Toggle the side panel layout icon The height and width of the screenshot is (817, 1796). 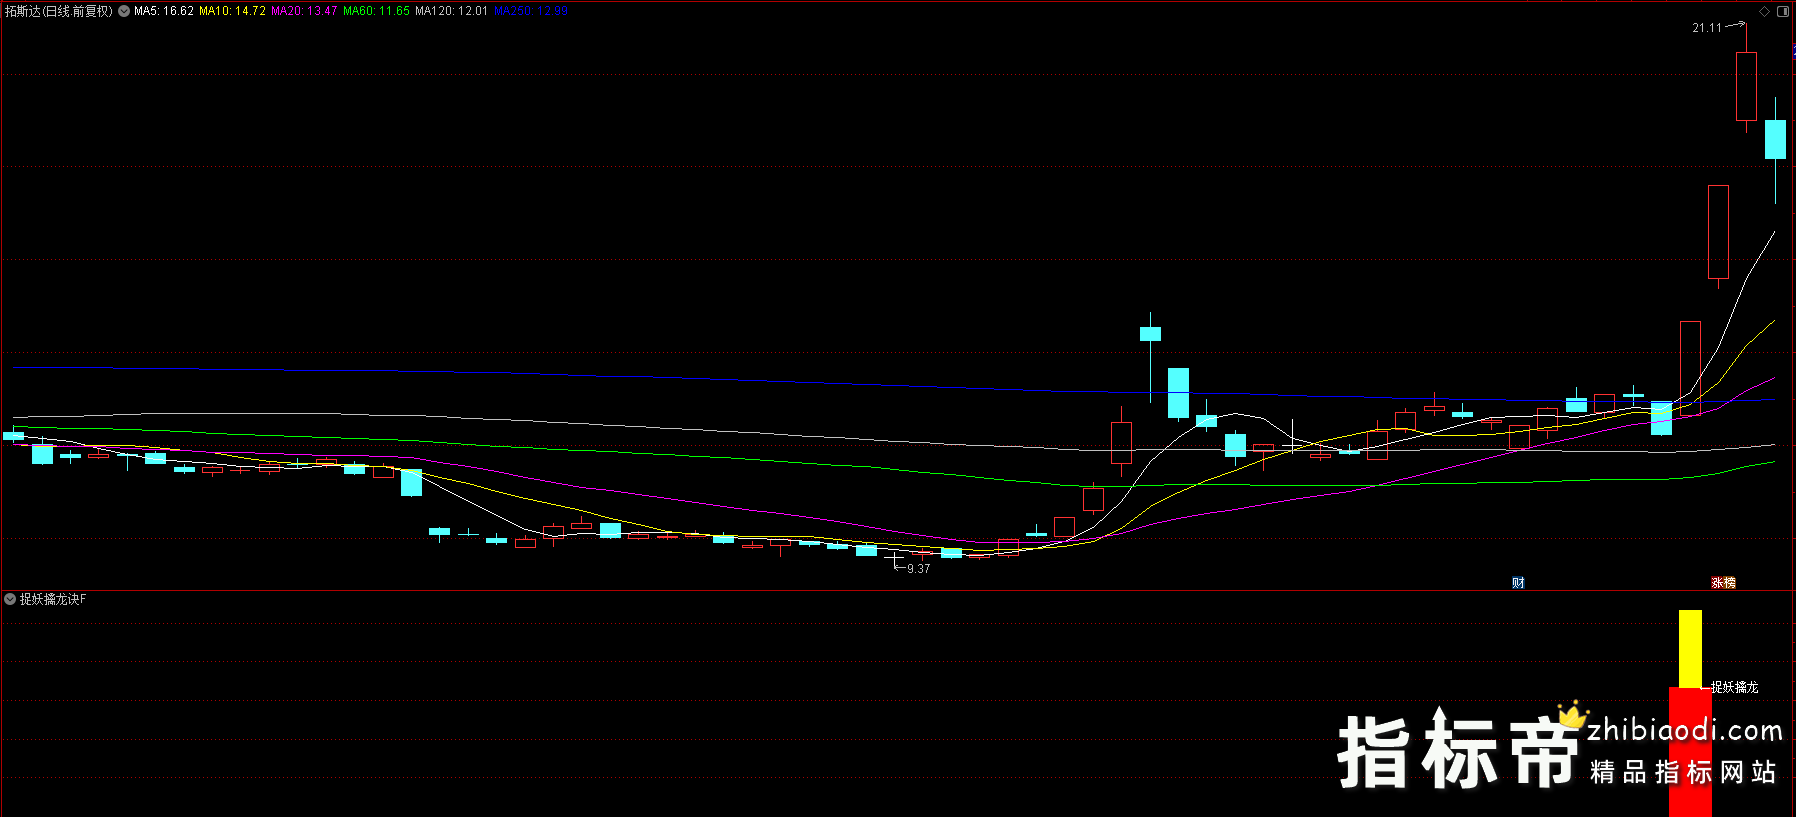(x=1783, y=11)
